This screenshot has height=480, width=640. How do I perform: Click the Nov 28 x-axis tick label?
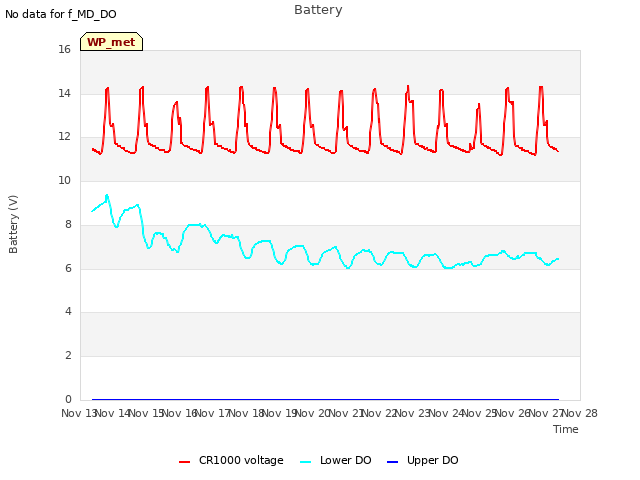pyautogui.click(x=580, y=413)
